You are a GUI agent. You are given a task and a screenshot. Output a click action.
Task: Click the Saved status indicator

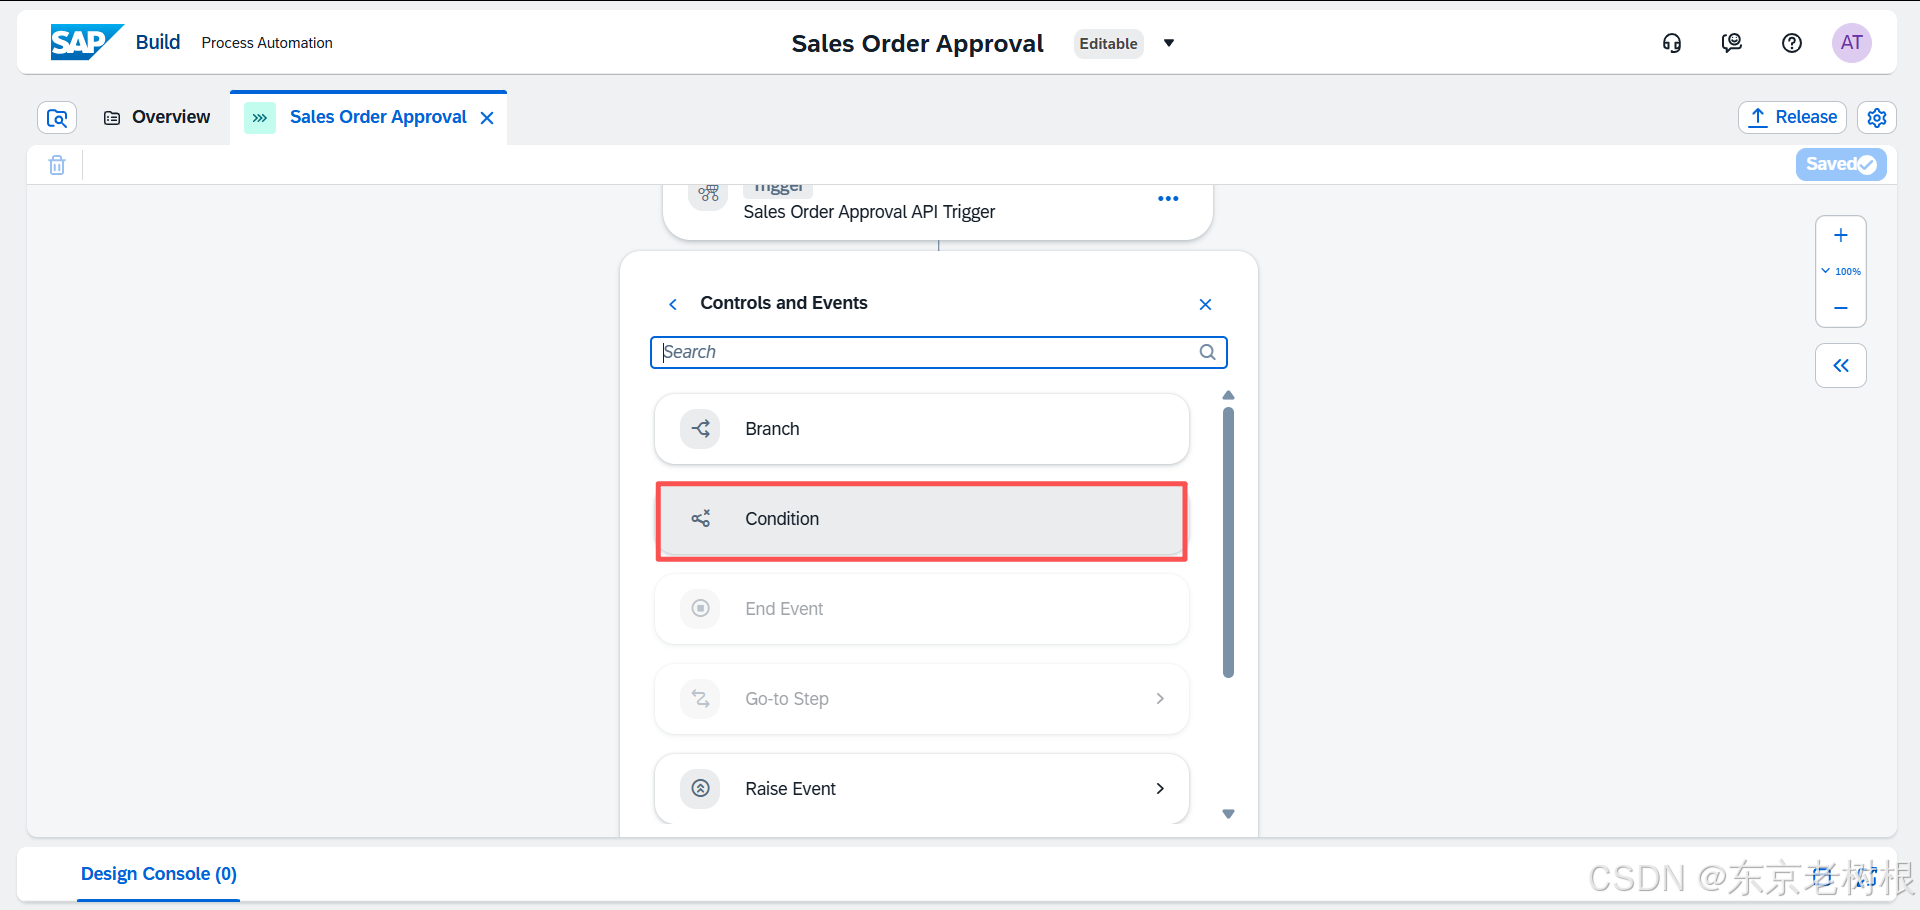(x=1841, y=164)
